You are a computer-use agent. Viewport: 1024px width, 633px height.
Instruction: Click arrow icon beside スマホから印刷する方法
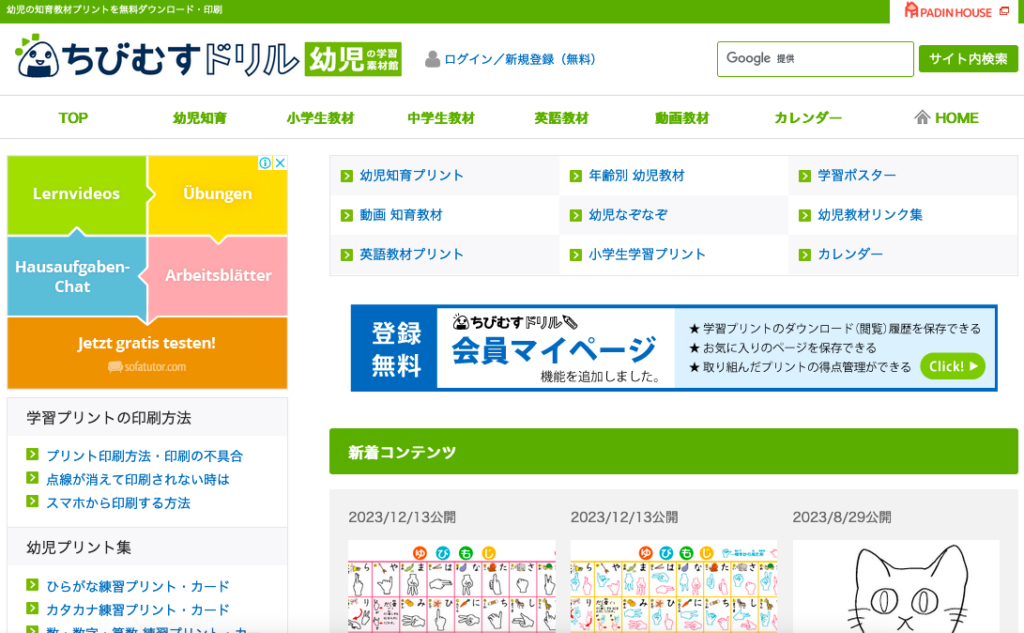32,502
